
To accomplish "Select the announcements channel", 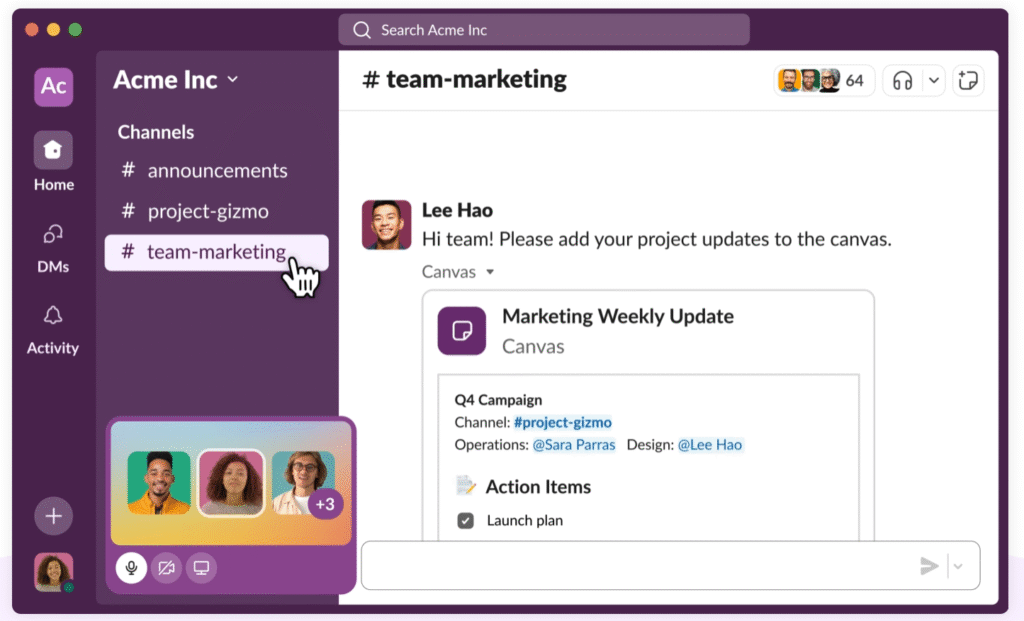I will click(217, 171).
